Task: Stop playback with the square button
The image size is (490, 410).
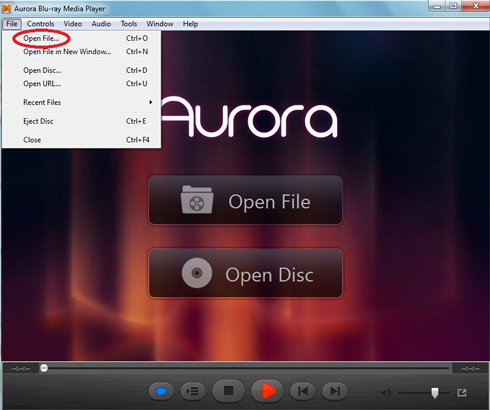Action: 228,390
